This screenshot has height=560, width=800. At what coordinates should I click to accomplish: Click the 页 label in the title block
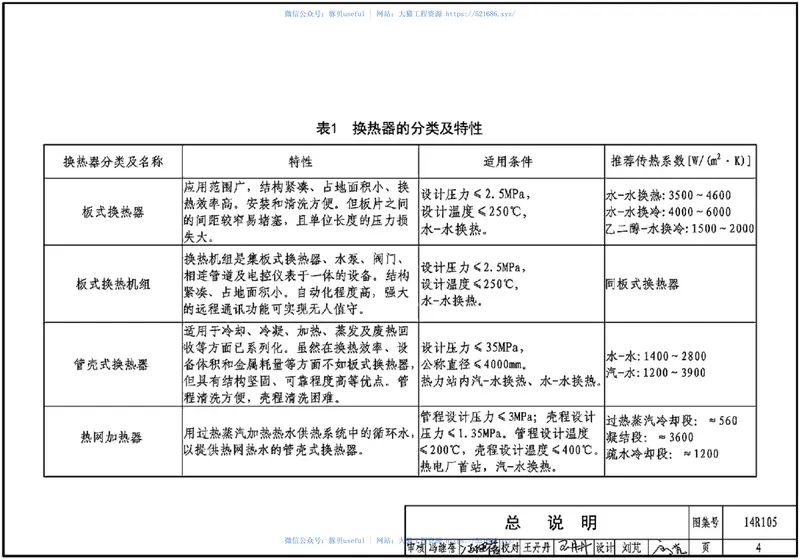705,548
